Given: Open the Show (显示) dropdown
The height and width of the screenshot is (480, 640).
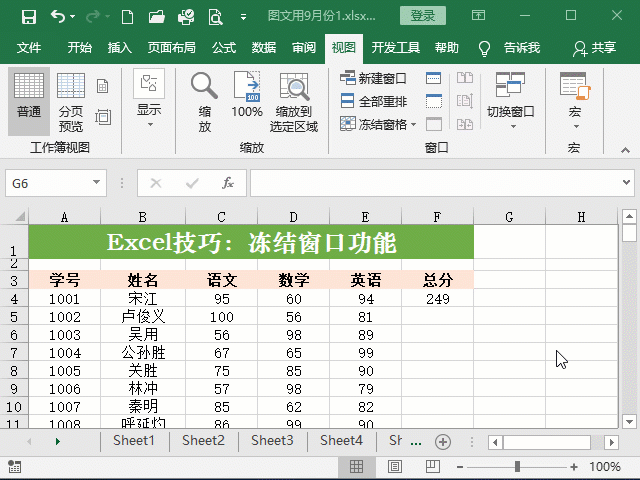Looking at the screenshot, I should [149, 100].
